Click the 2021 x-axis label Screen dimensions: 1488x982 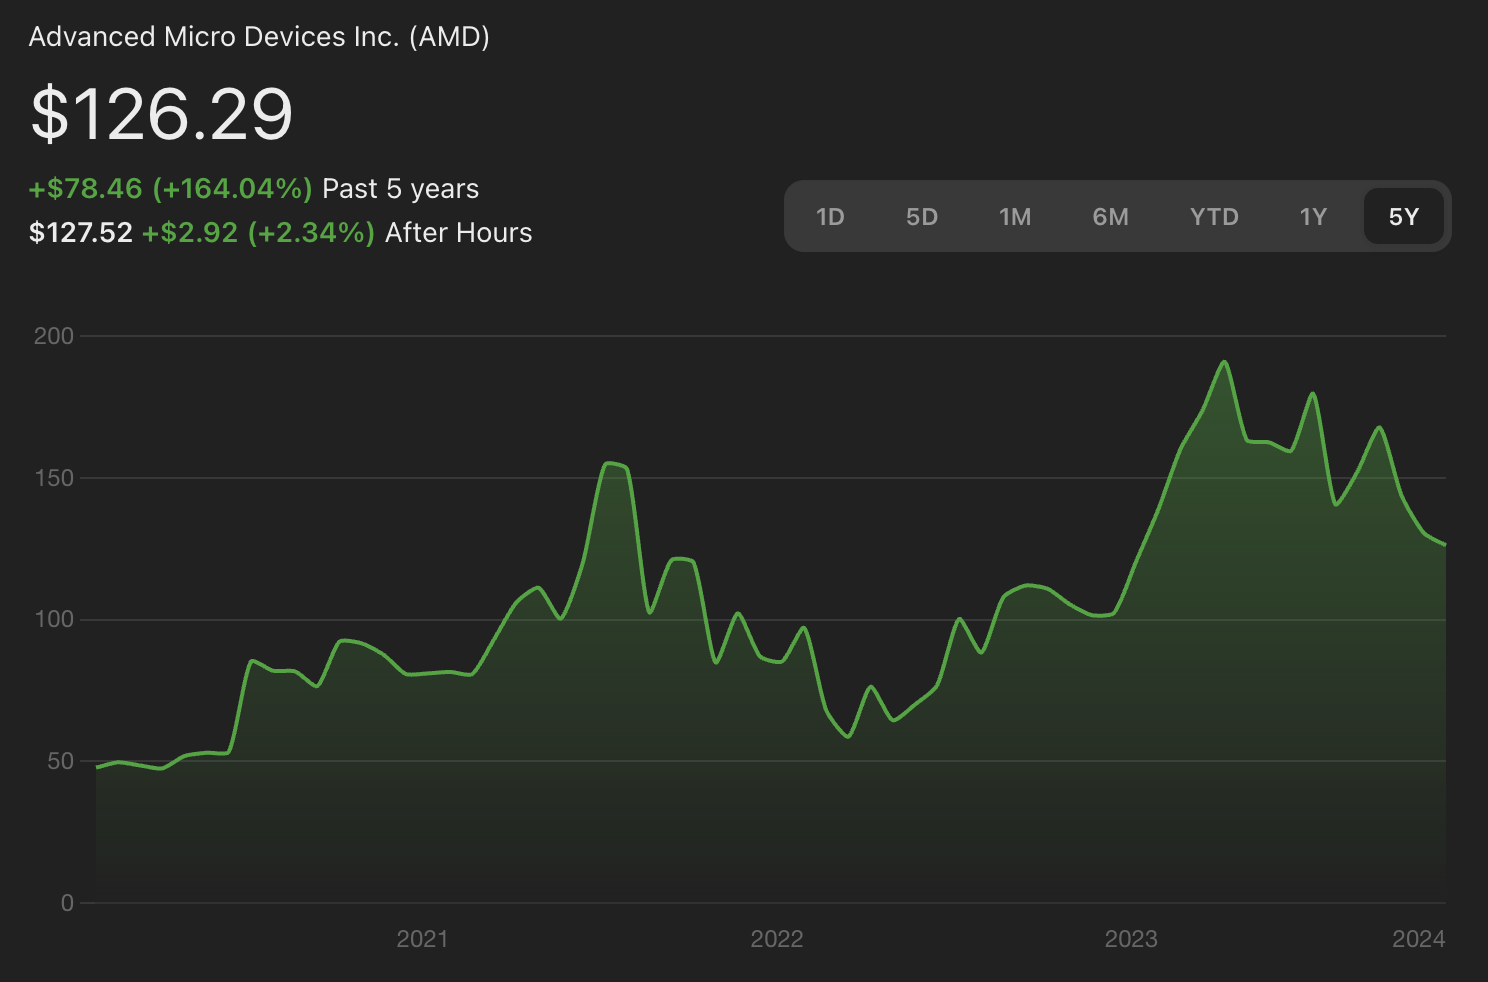422,939
